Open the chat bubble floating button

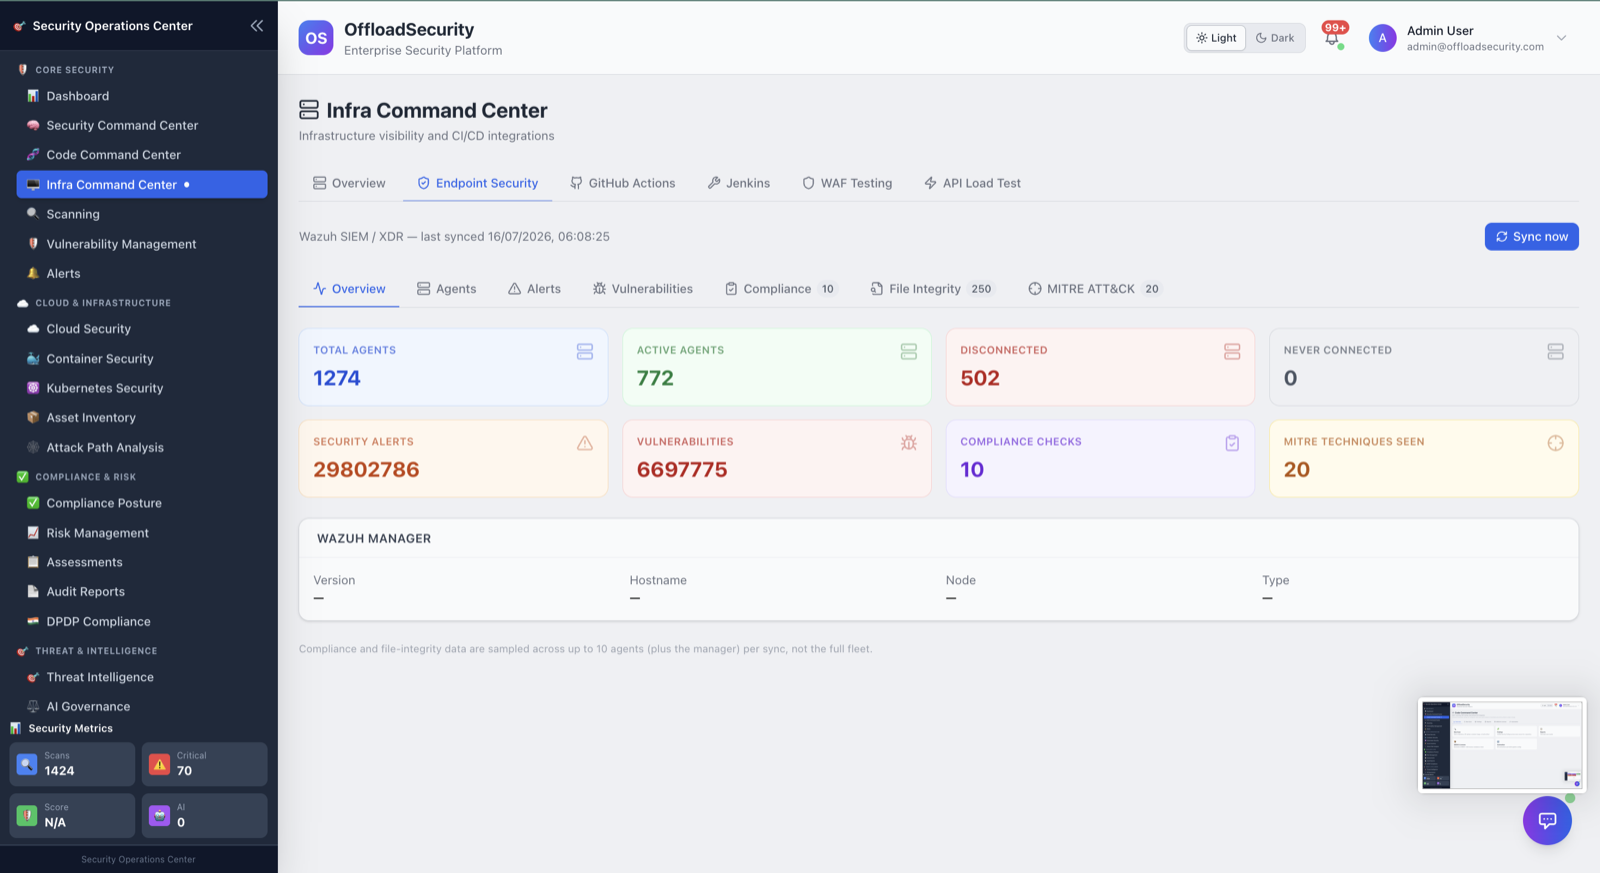pos(1547,820)
